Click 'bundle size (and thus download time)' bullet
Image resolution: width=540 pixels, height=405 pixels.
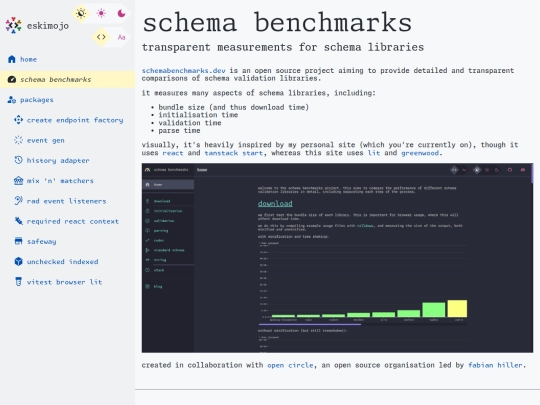point(233,107)
